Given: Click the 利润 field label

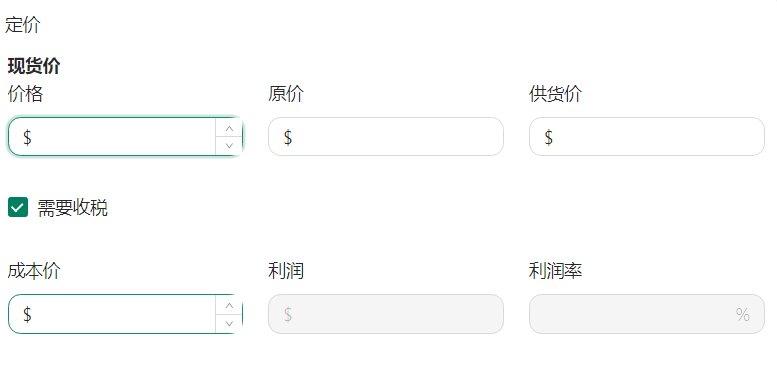Looking at the screenshot, I should point(286,271).
